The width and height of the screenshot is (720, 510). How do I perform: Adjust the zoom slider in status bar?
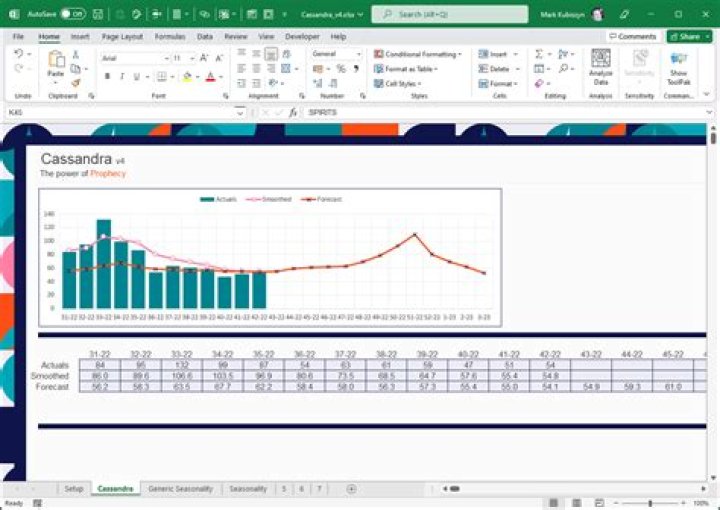(x=650, y=503)
